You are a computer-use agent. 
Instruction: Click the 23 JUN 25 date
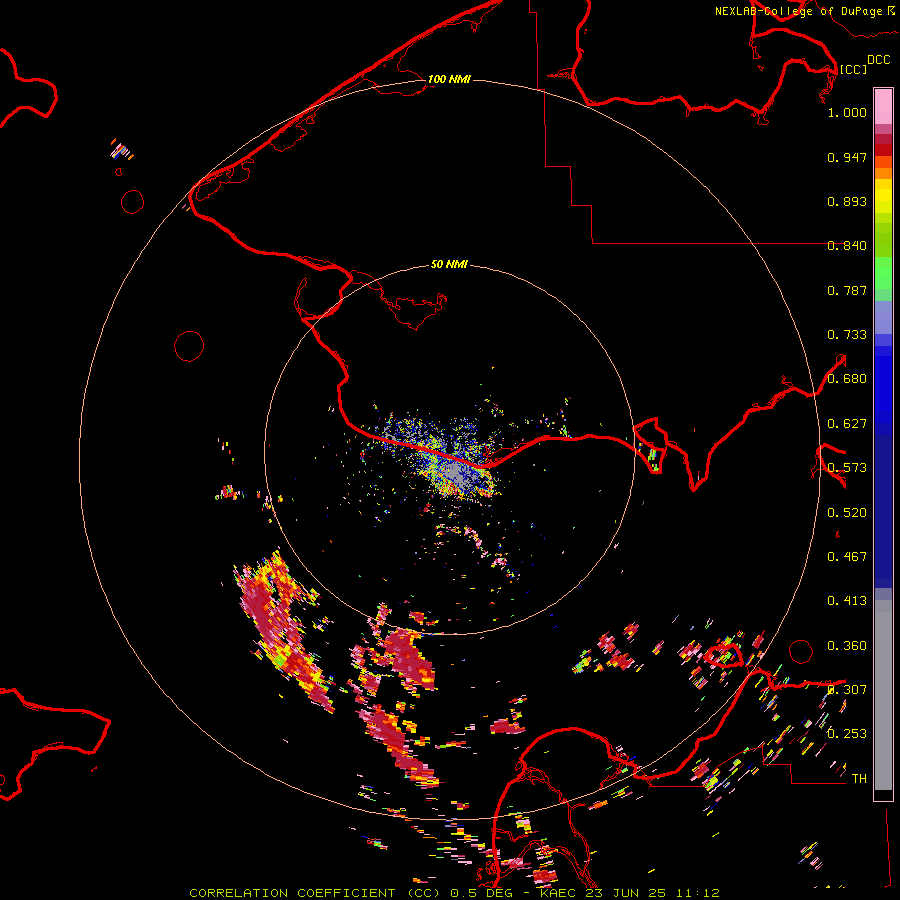pyautogui.click(x=626, y=893)
